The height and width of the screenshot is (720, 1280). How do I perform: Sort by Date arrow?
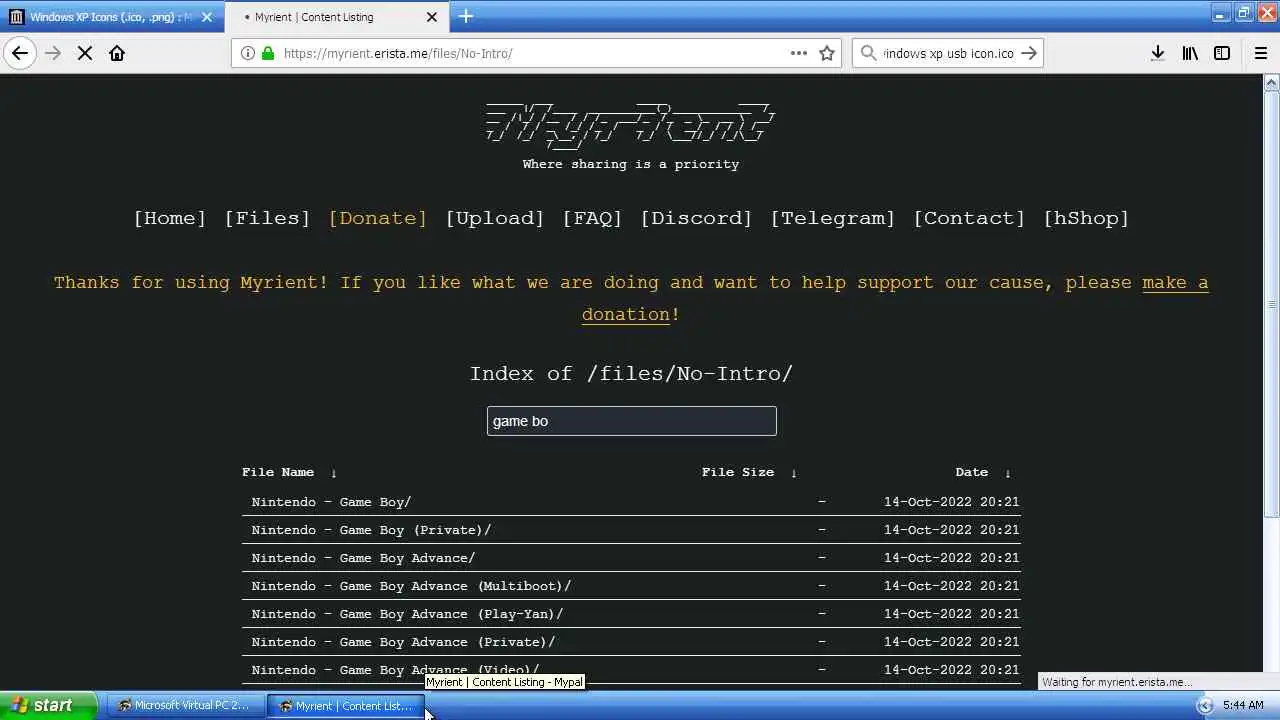(x=1008, y=473)
